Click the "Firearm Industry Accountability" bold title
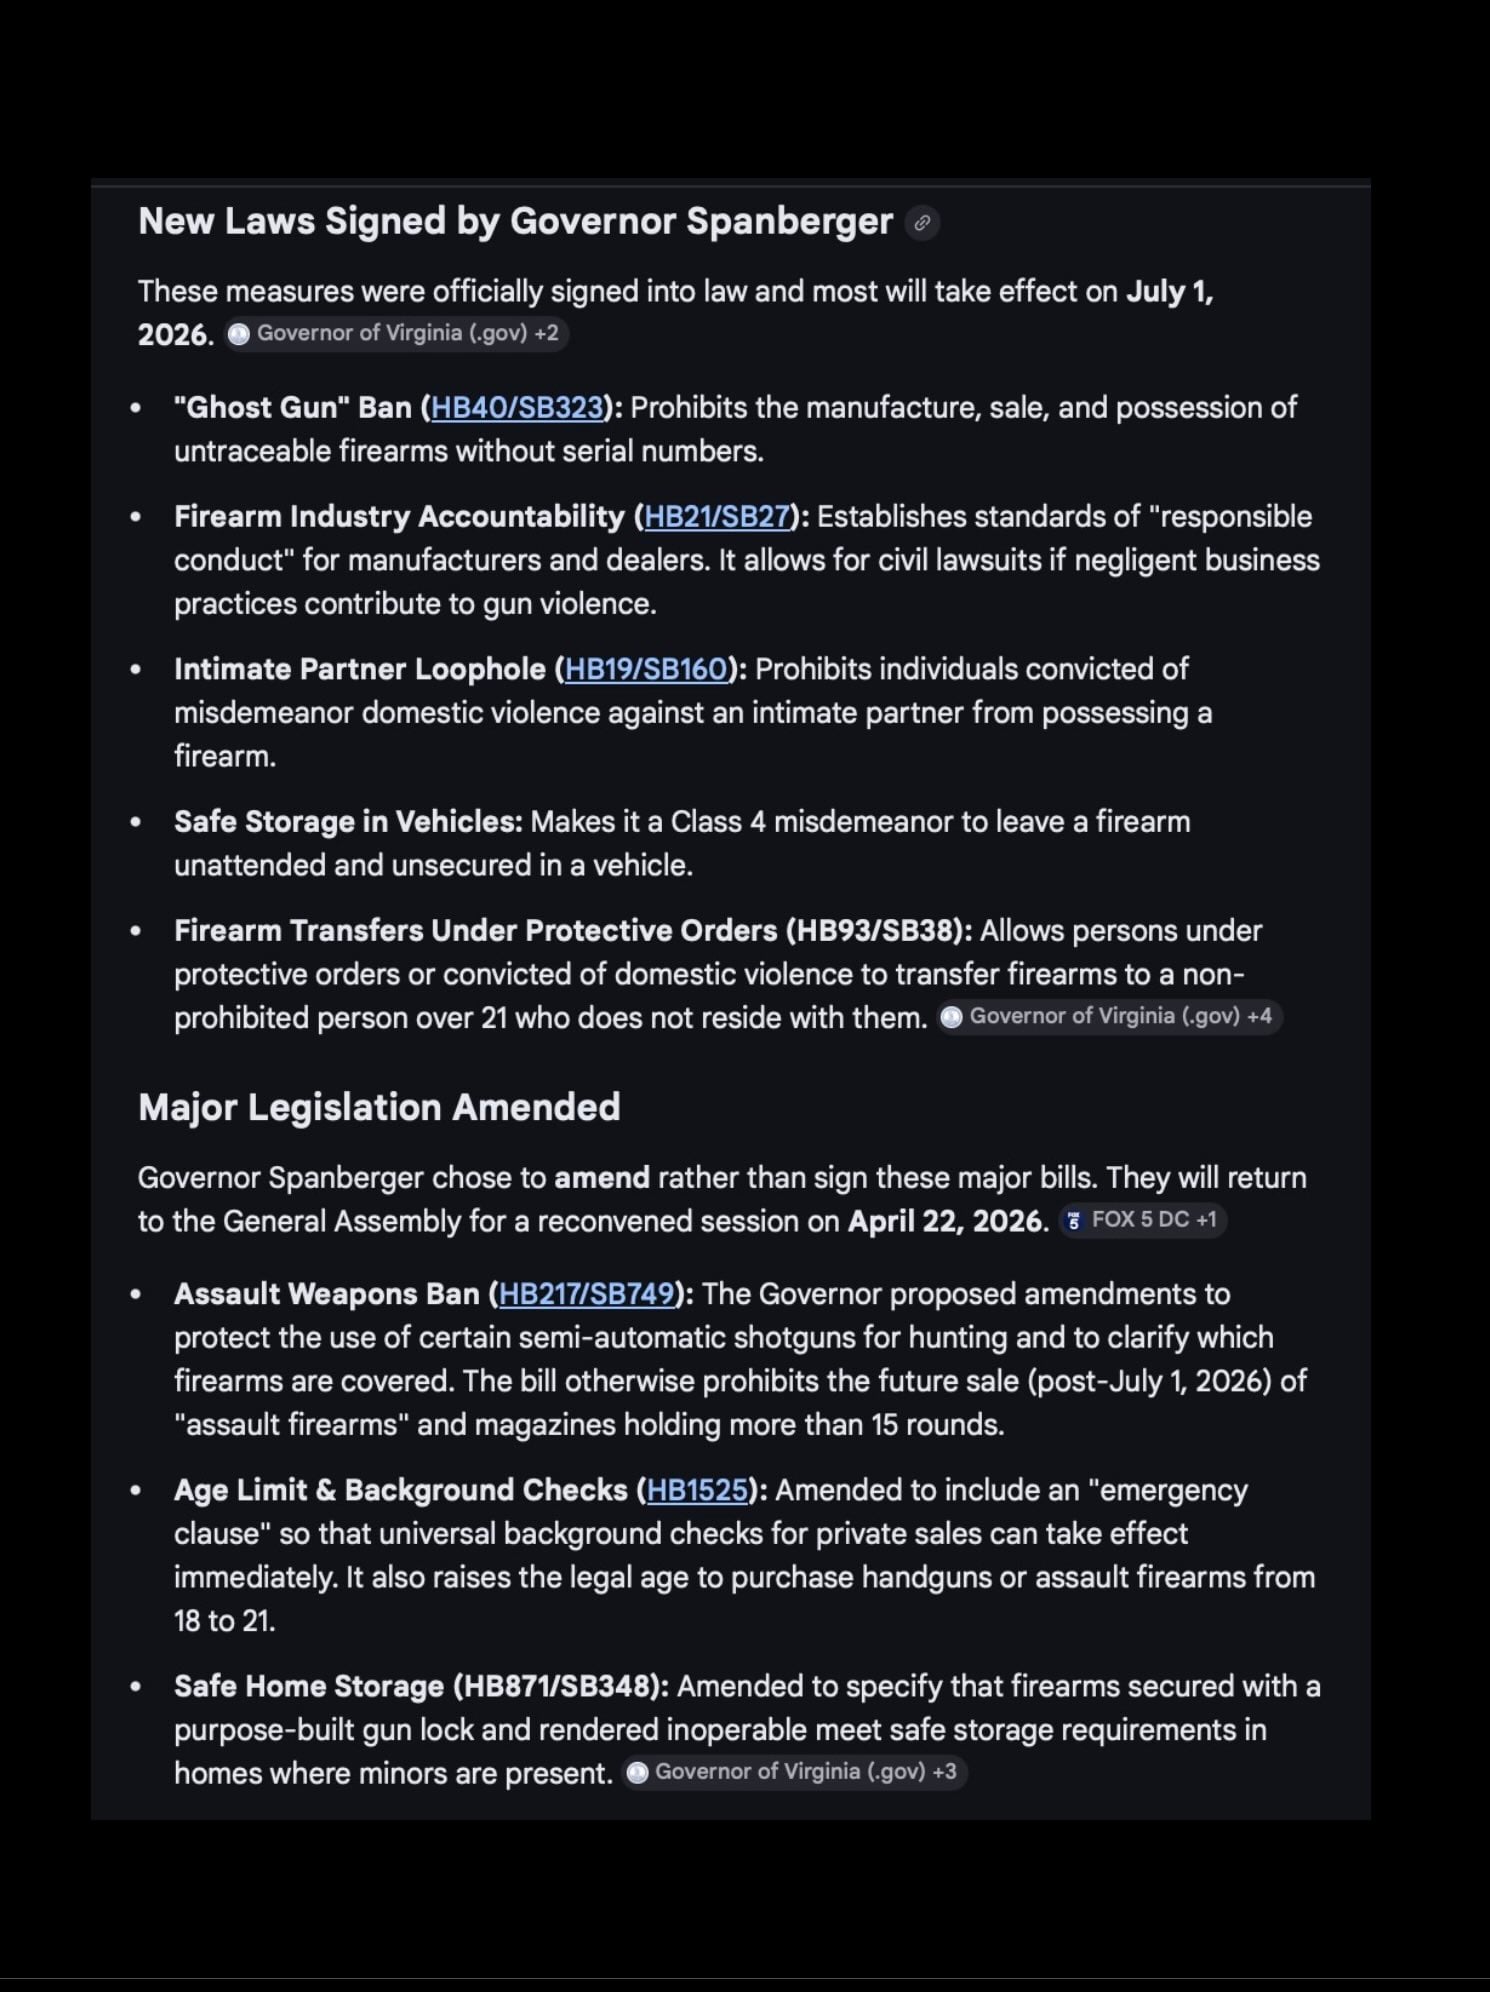 tap(399, 517)
